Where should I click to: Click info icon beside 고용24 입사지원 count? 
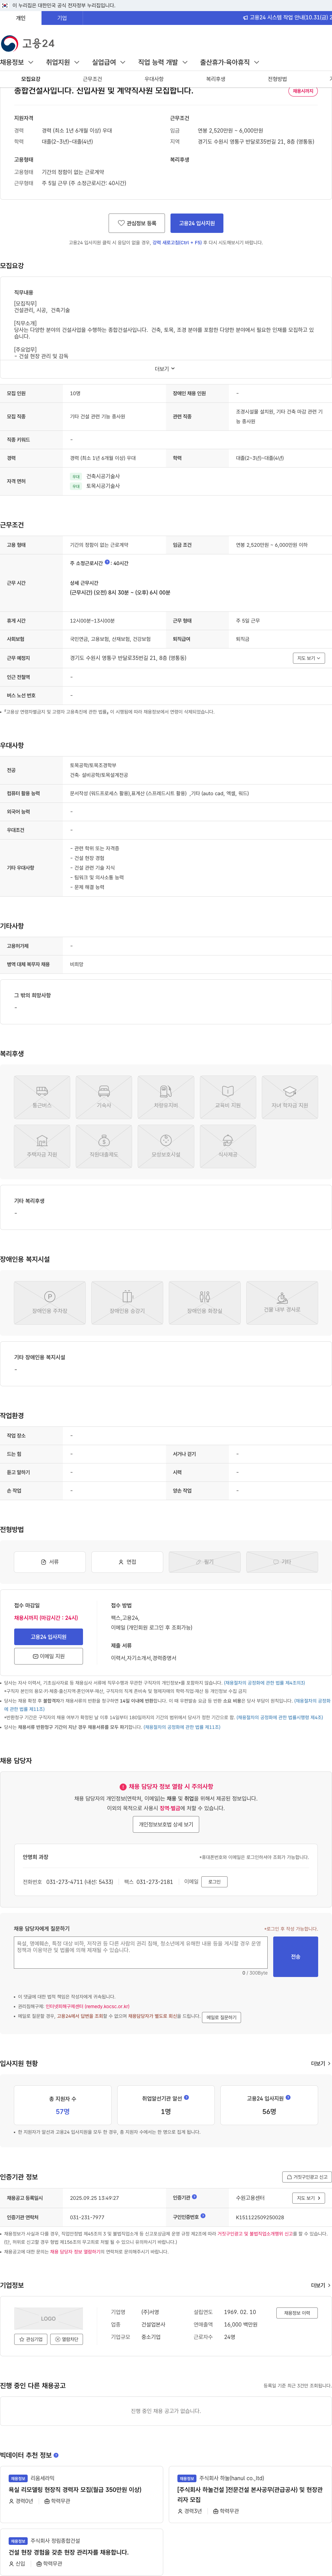click(x=288, y=2097)
